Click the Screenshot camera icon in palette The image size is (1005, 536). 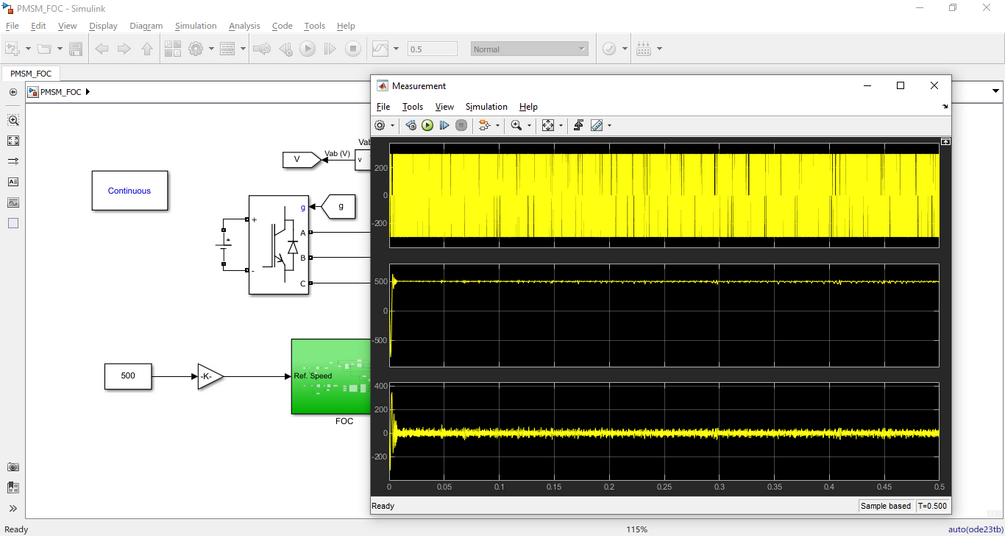click(x=13, y=467)
